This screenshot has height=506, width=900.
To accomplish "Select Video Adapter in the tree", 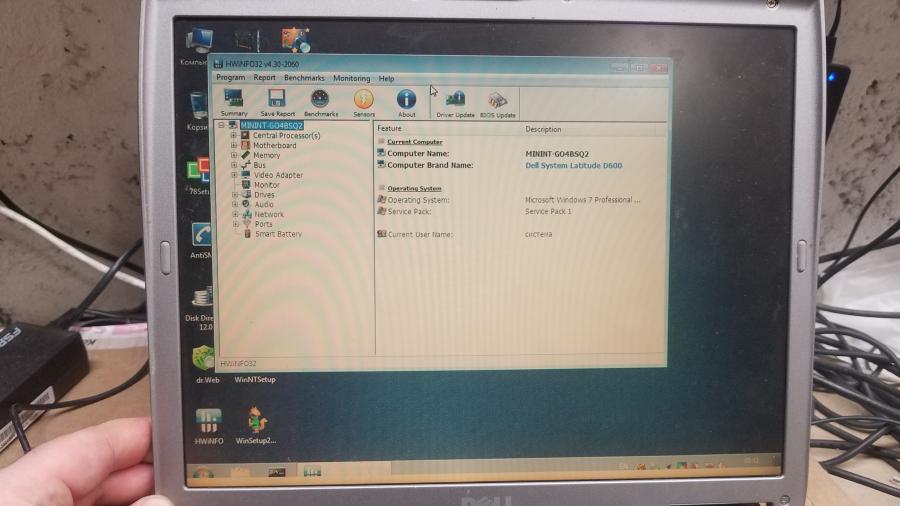I will pos(278,175).
